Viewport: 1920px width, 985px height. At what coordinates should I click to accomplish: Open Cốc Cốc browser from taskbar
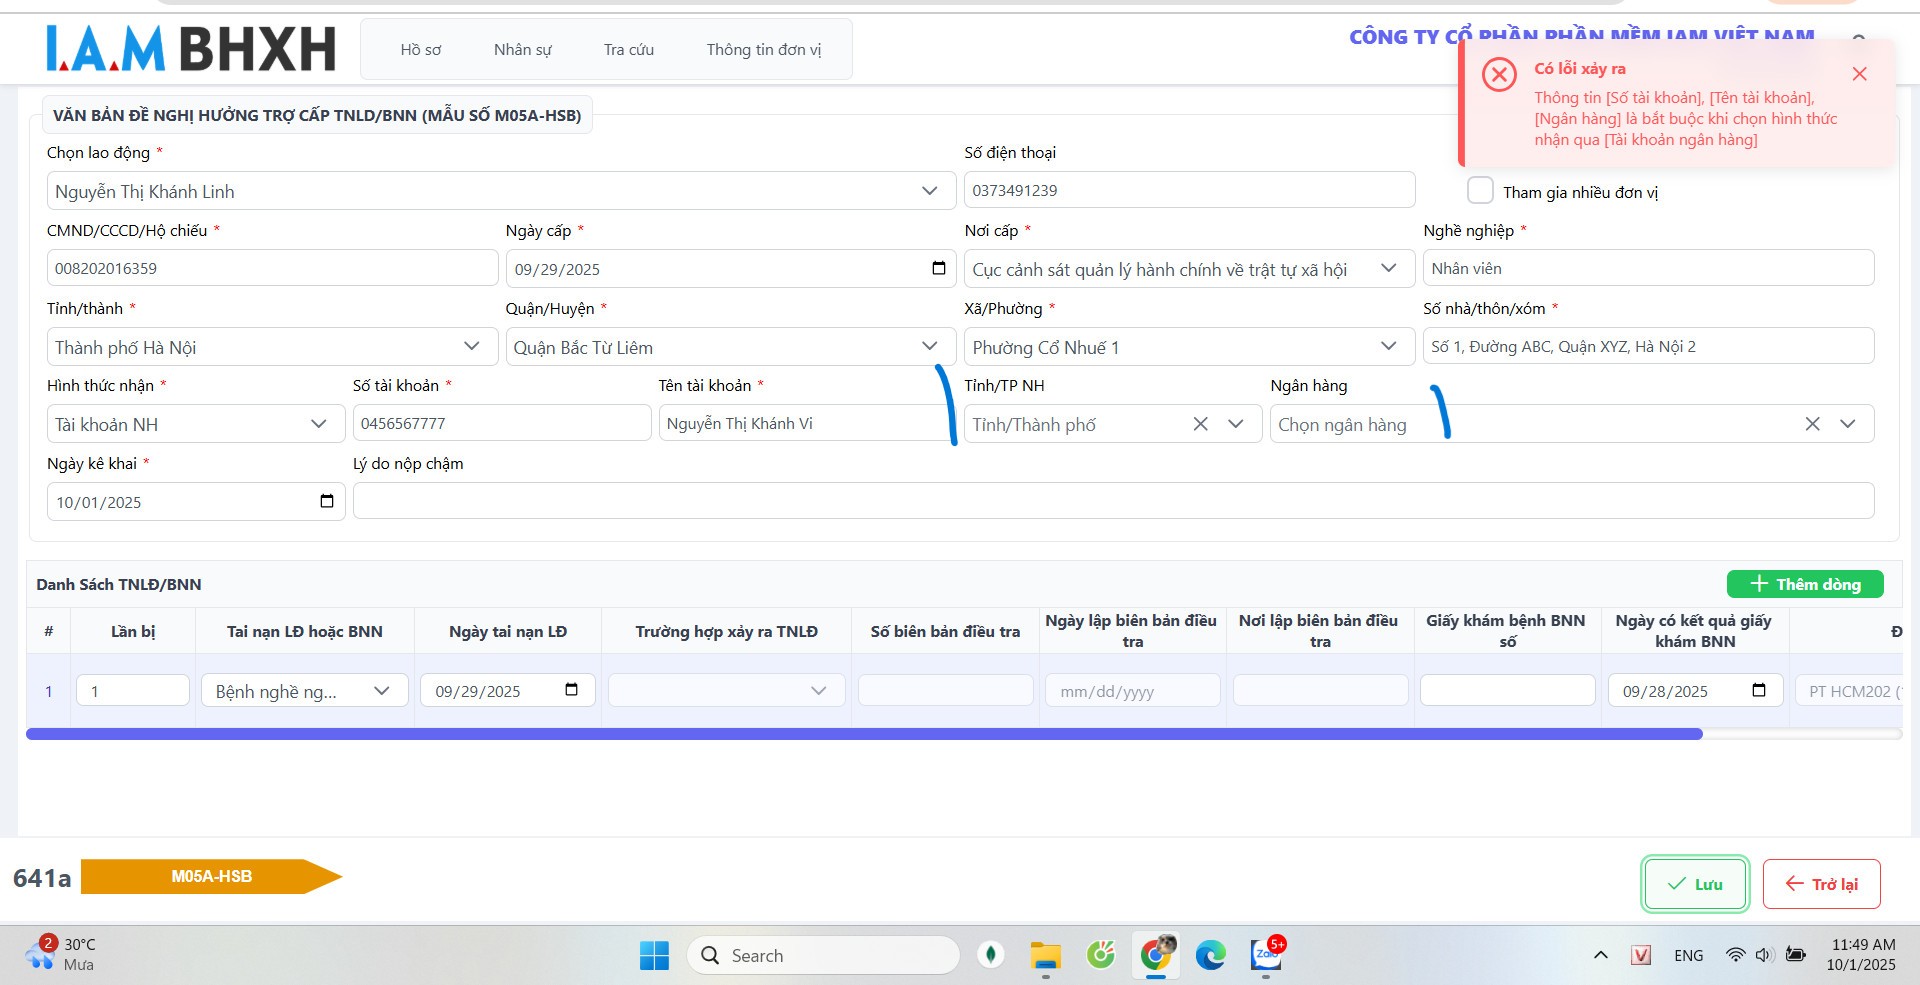(x=1100, y=956)
